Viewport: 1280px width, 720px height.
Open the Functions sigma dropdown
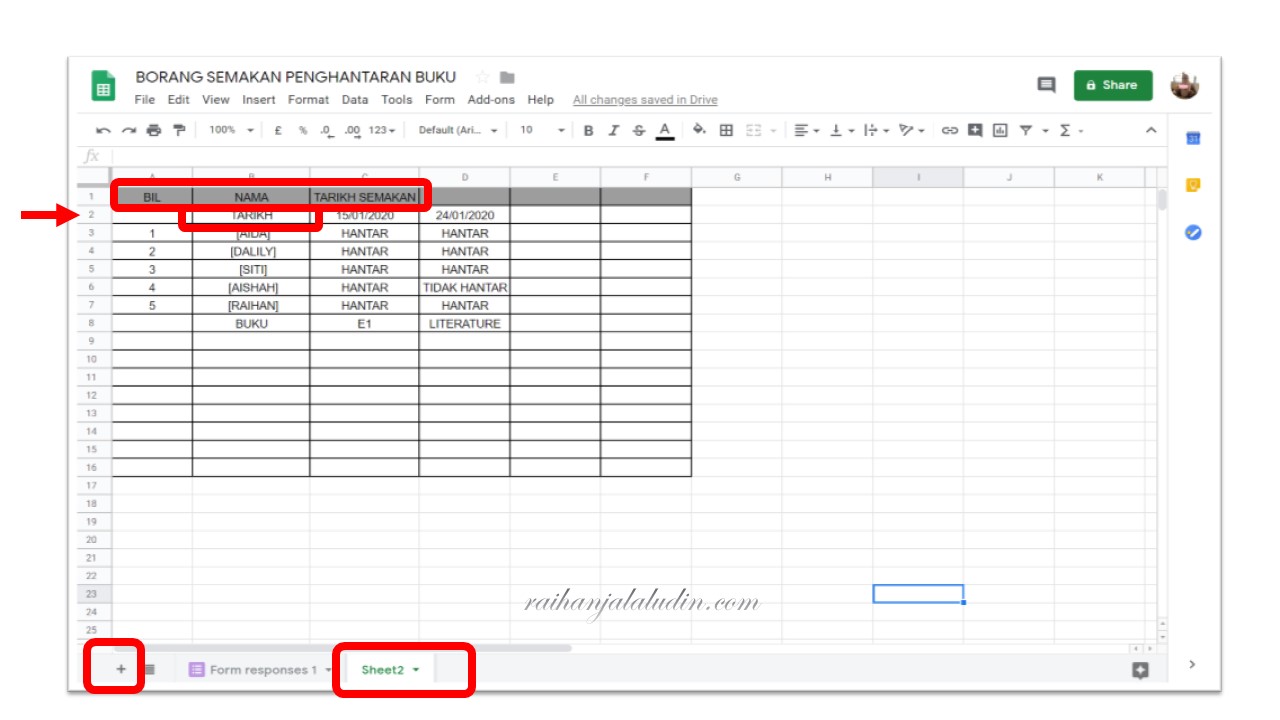[1071, 130]
